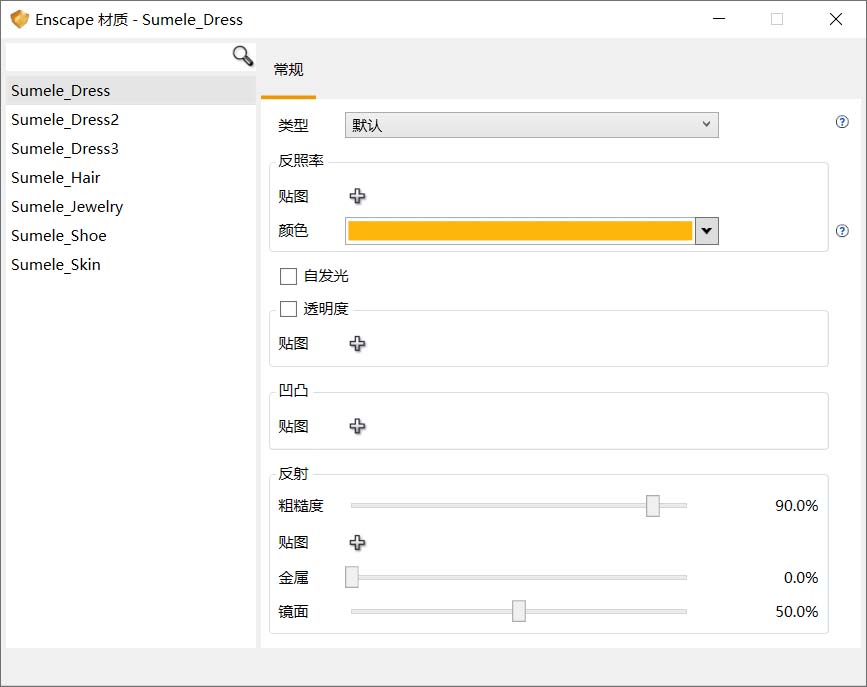Expand the 颜色 picker dropdown arrow
867x687 pixels.
(707, 231)
